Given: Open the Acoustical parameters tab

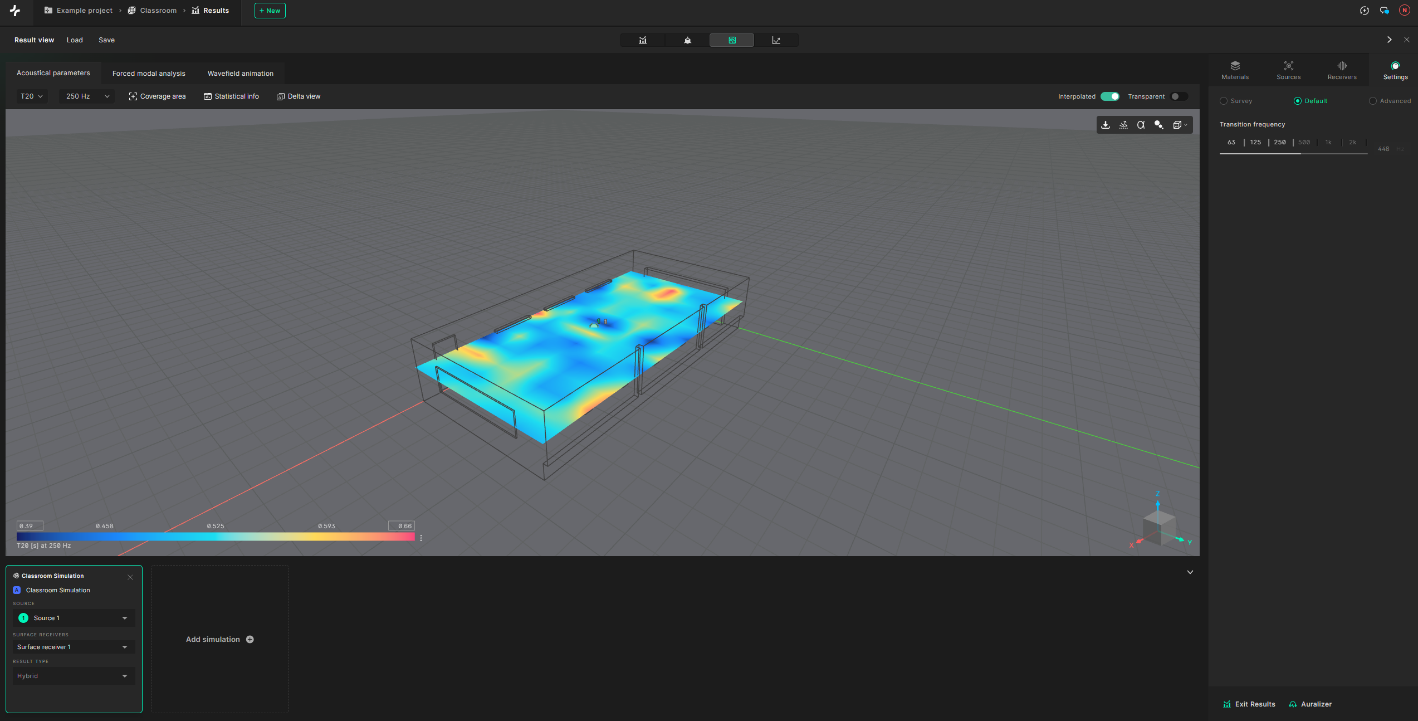Looking at the screenshot, I should (53, 73).
